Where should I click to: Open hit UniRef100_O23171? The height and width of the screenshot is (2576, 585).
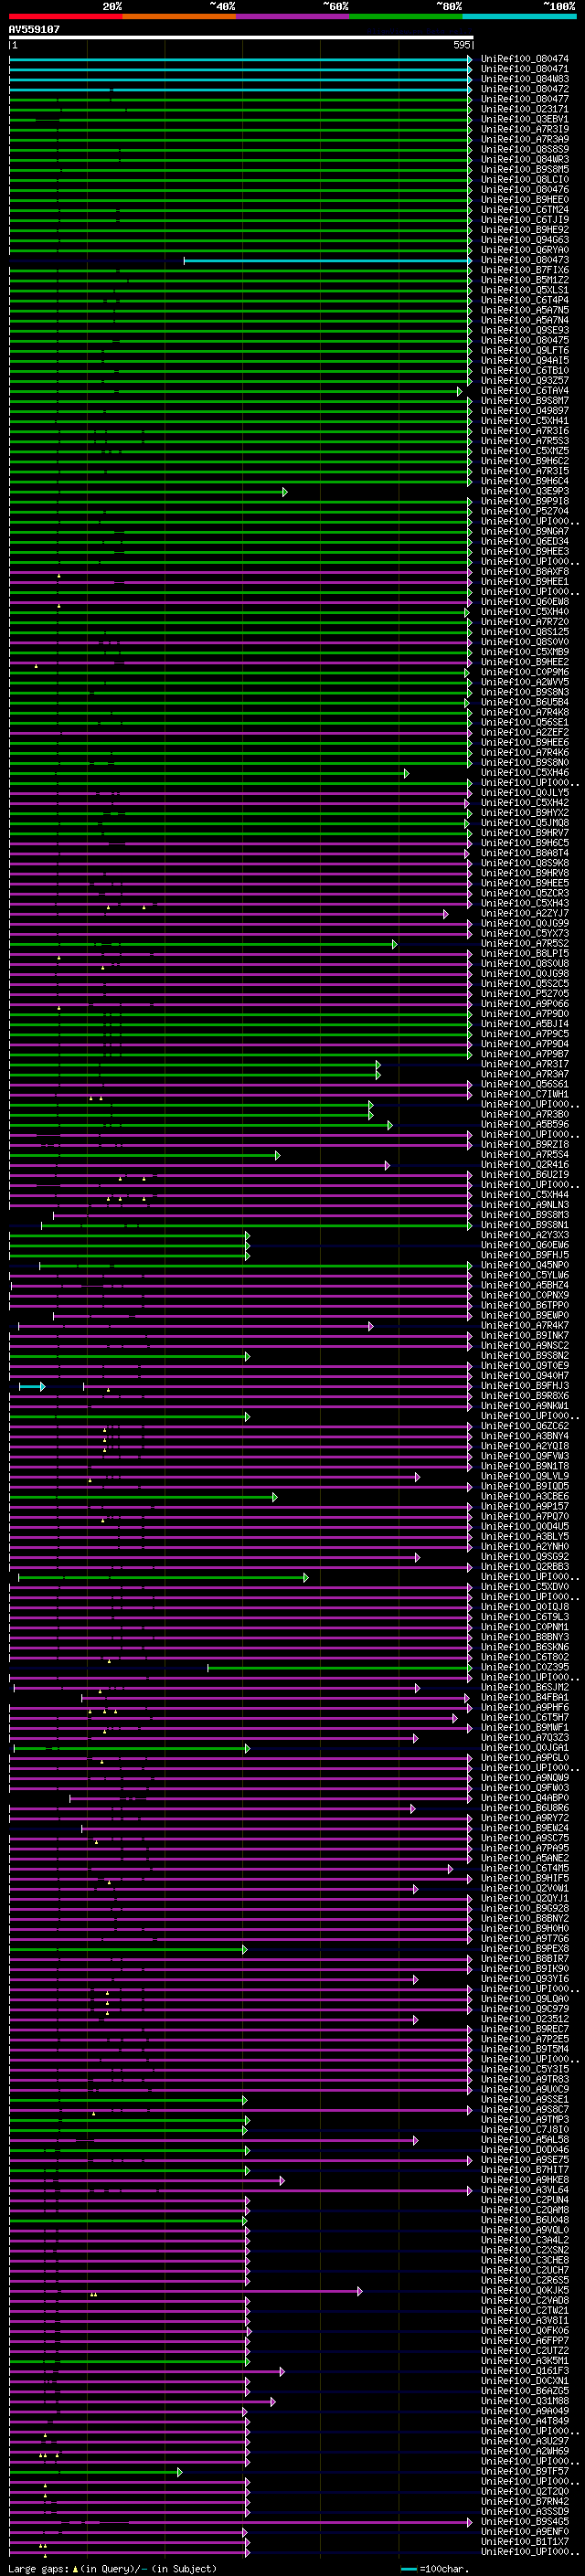coord(525,109)
